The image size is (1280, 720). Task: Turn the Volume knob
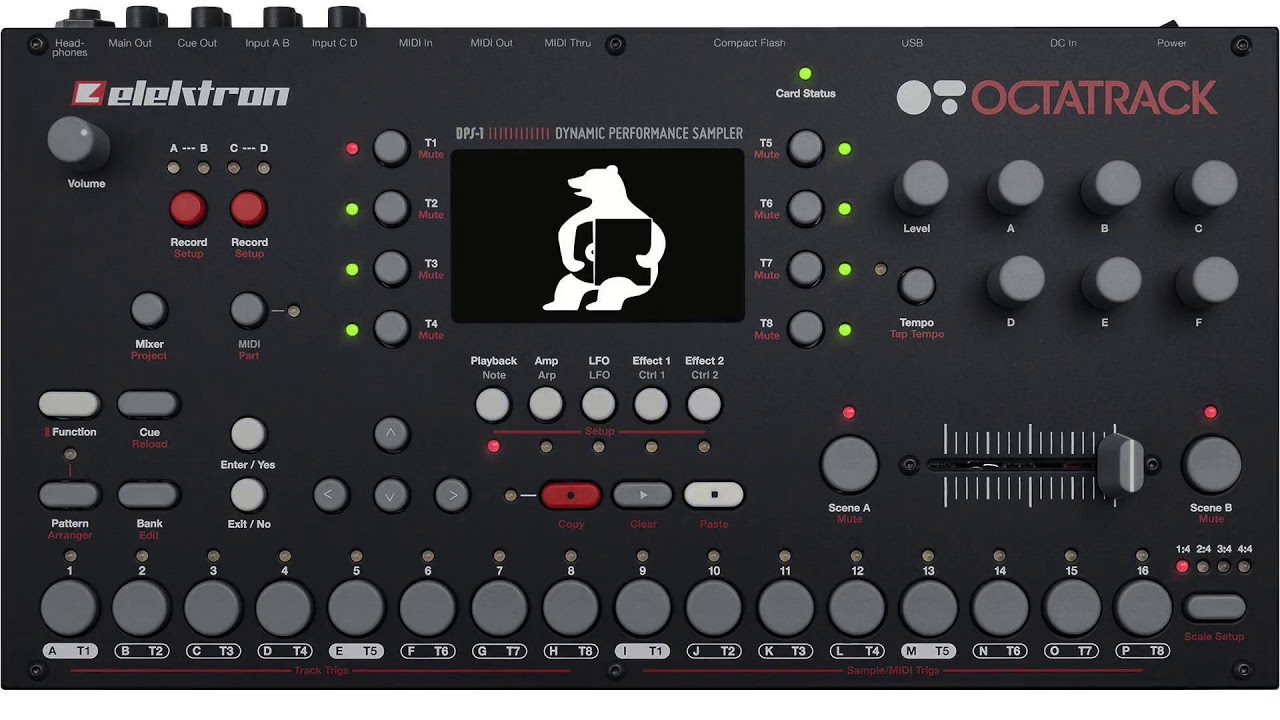[78, 144]
